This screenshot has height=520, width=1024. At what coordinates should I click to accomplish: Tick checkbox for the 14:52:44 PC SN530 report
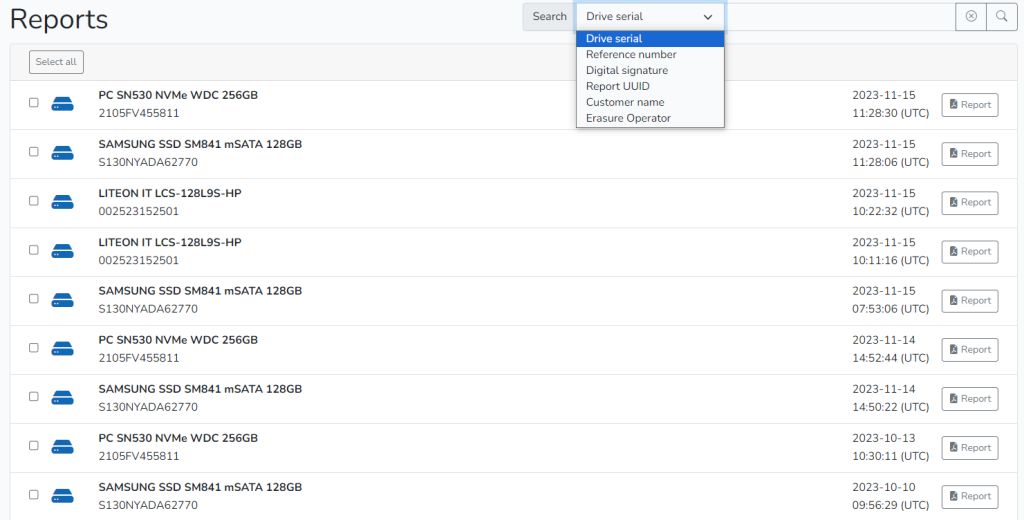pyautogui.click(x=34, y=348)
